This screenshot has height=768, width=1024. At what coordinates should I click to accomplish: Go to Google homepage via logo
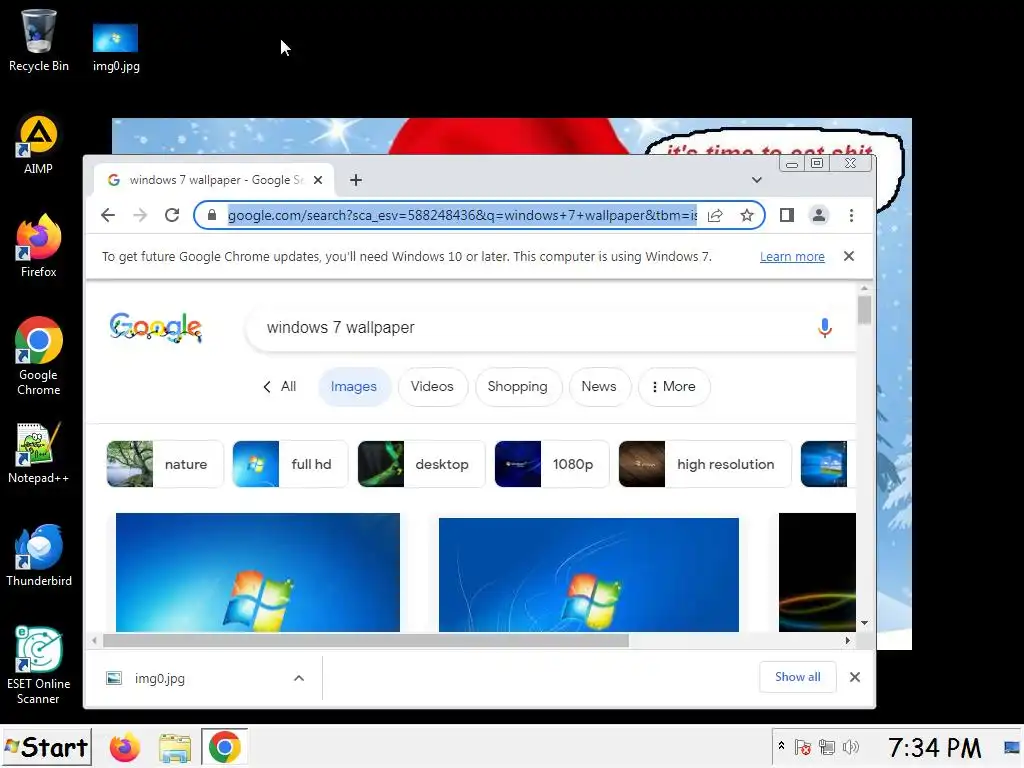(155, 327)
